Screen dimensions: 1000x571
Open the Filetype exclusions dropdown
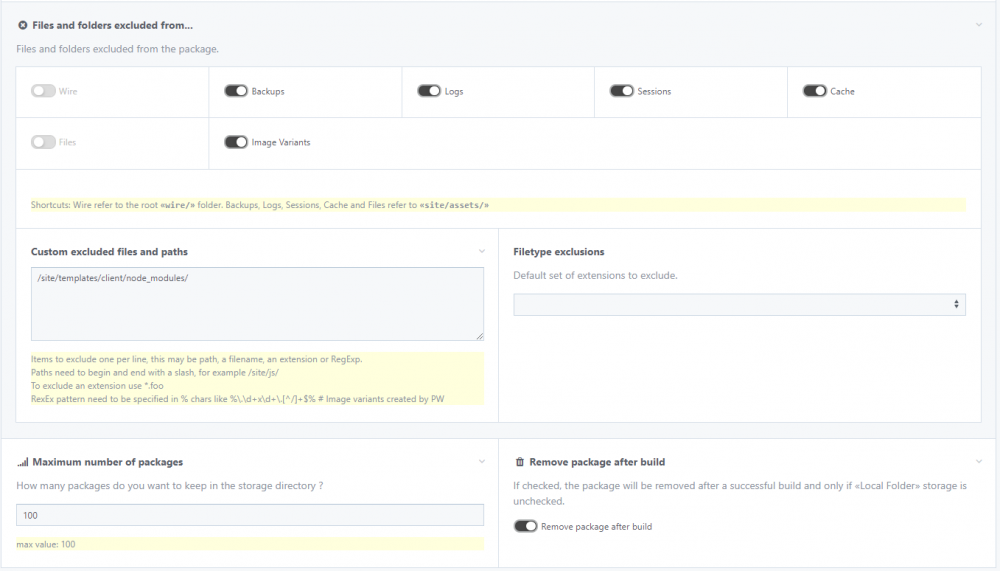point(739,304)
